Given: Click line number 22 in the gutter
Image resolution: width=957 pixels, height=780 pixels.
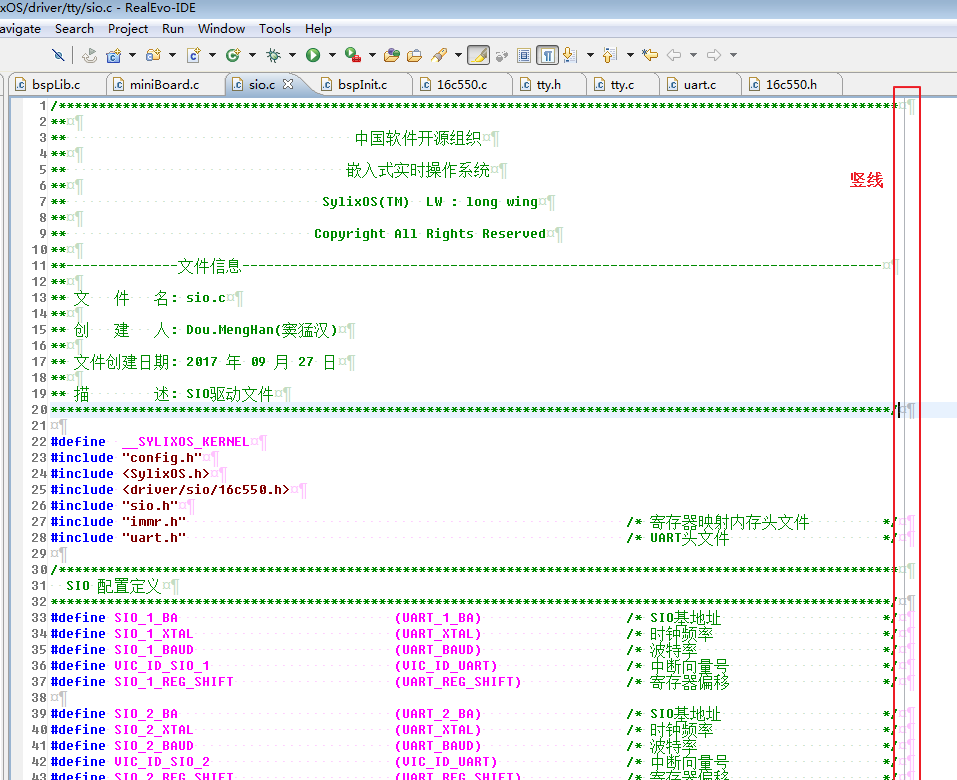Looking at the screenshot, I should (39, 441).
